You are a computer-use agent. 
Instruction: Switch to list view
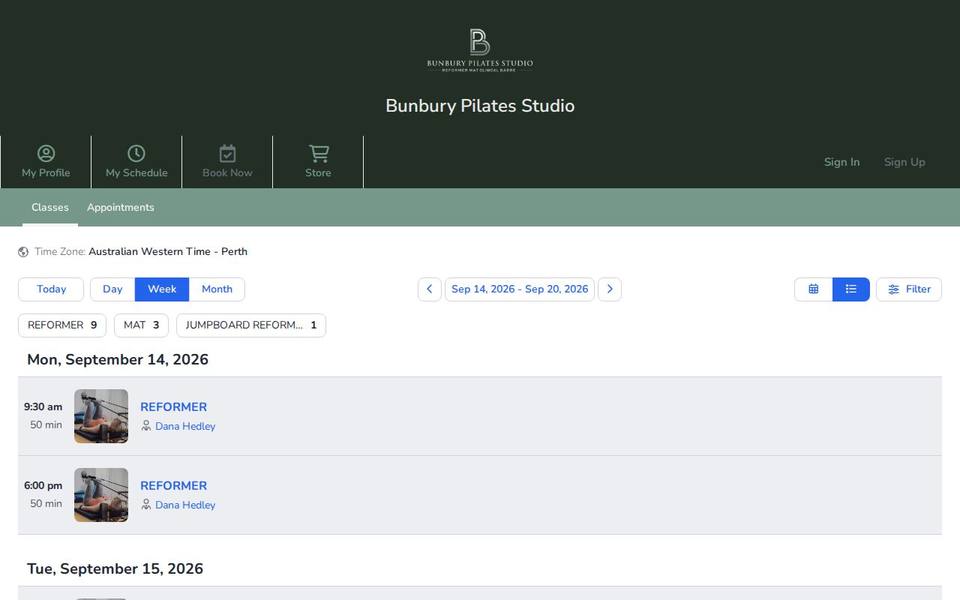pyautogui.click(x=851, y=289)
